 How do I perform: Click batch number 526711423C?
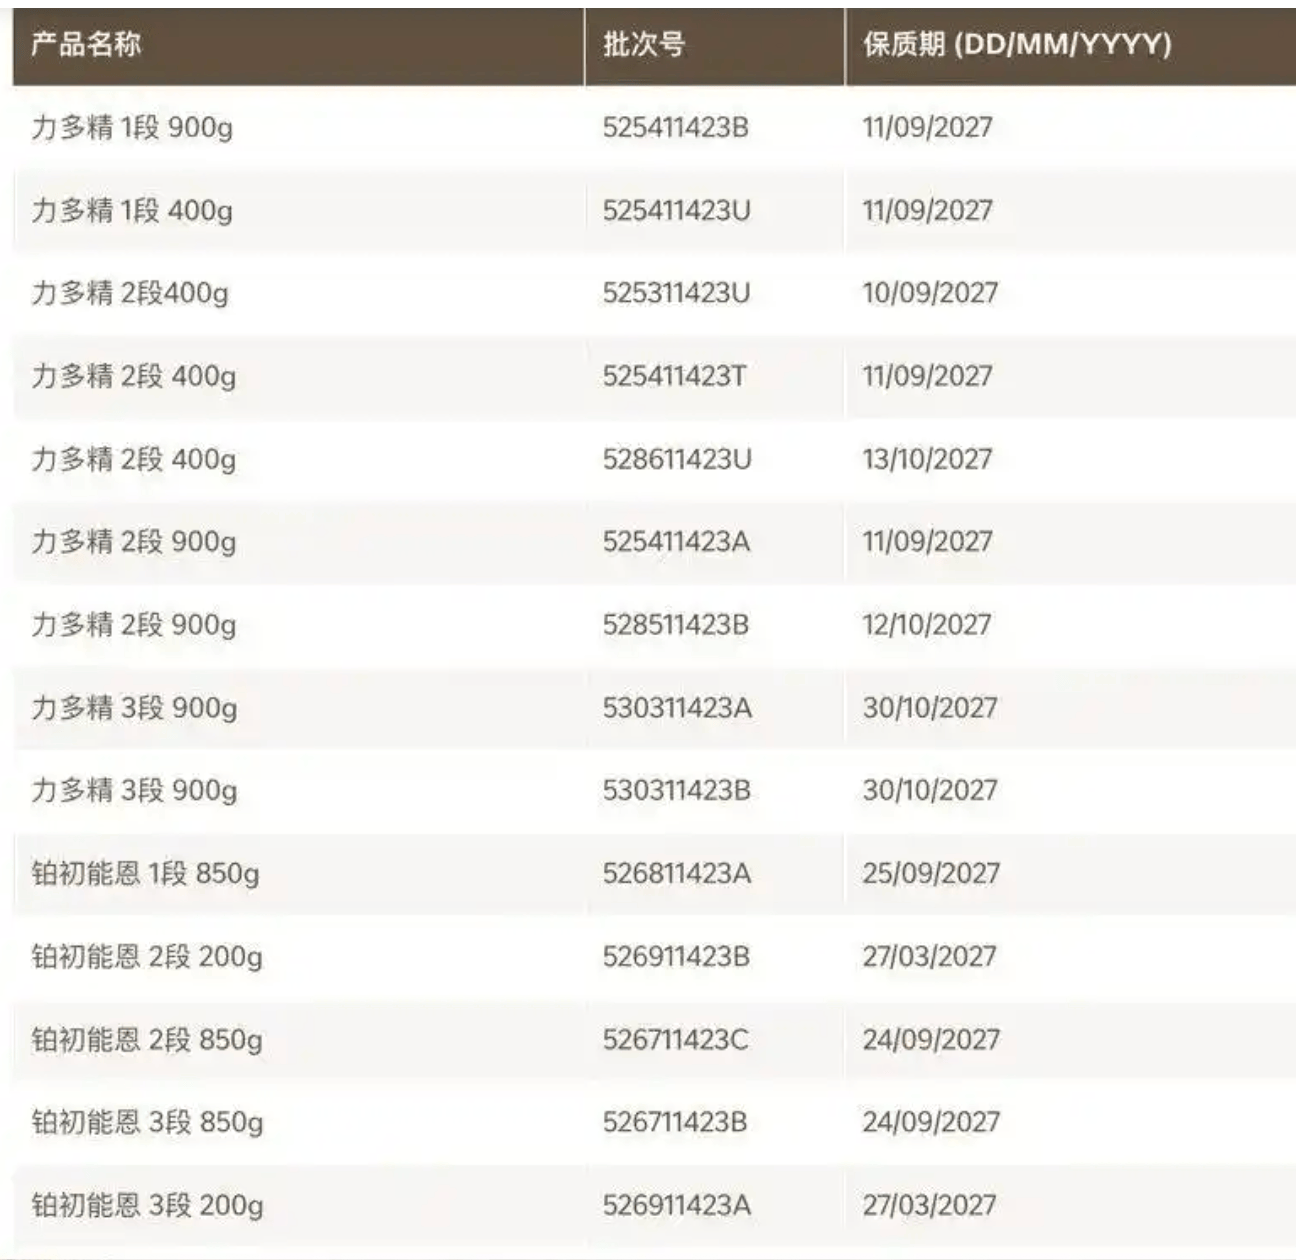click(x=675, y=1039)
